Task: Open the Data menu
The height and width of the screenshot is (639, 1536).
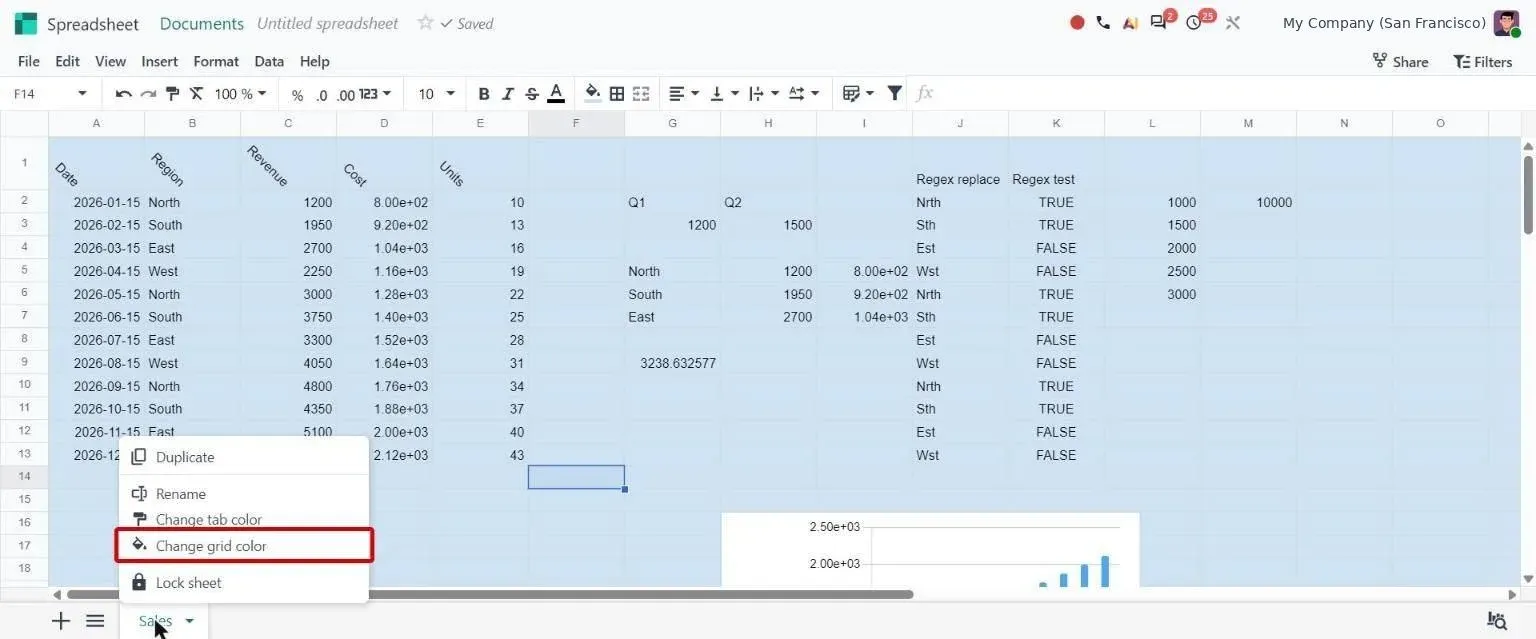Action: pyautogui.click(x=269, y=61)
